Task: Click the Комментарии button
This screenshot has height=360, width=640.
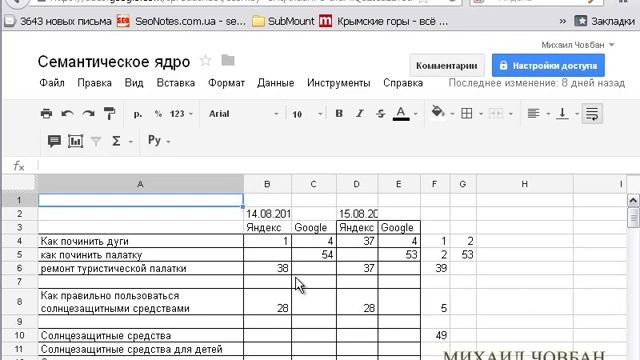Action: [447, 65]
